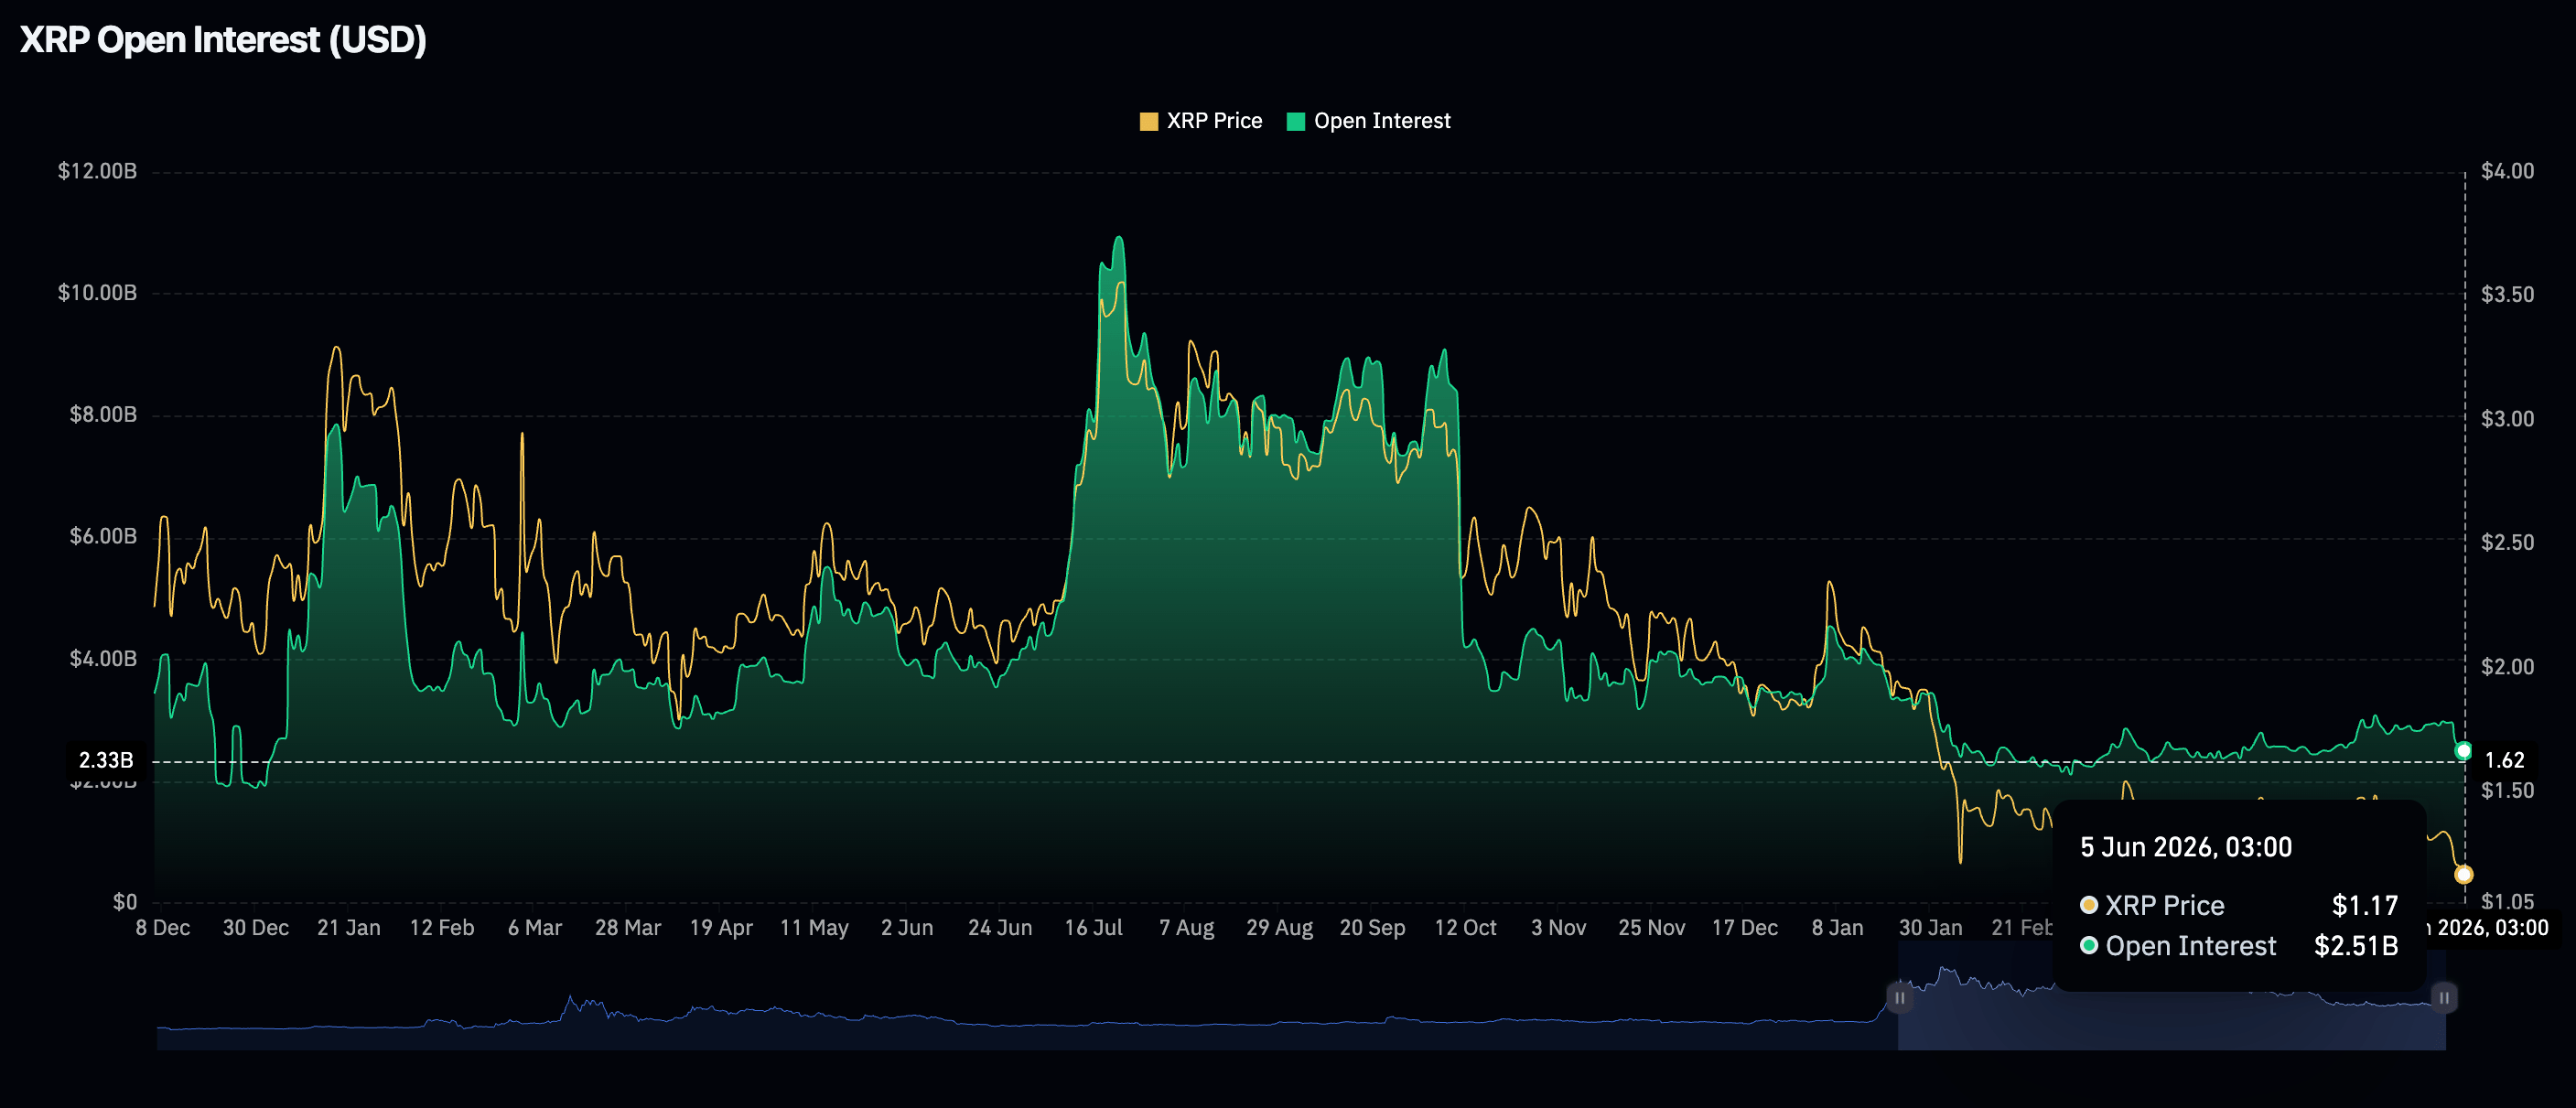Click the 24 Jun date label
The height and width of the screenshot is (1108, 2576).
pos(1000,928)
